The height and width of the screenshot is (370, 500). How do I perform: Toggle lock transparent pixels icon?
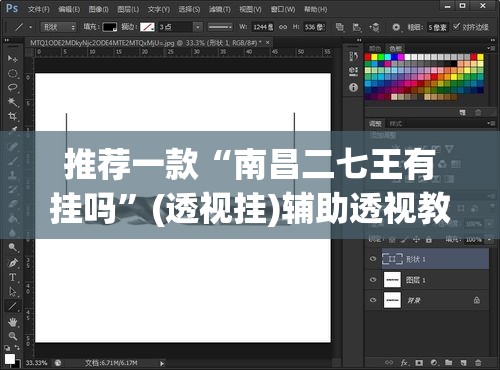tap(392, 239)
